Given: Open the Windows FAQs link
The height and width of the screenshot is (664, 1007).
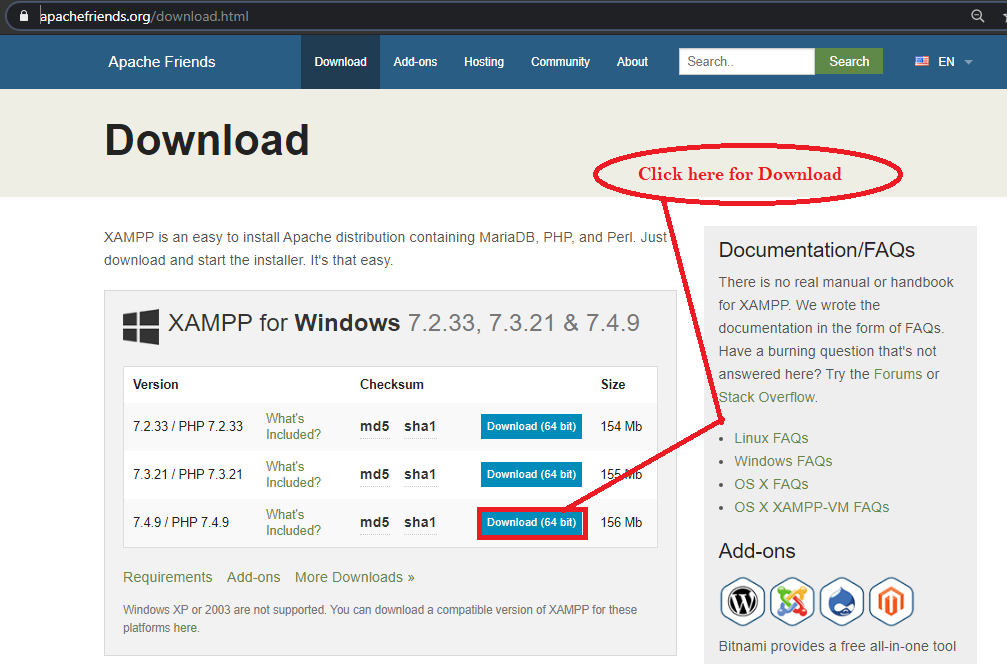Looking at the screenshot, I should click(783, 462).
